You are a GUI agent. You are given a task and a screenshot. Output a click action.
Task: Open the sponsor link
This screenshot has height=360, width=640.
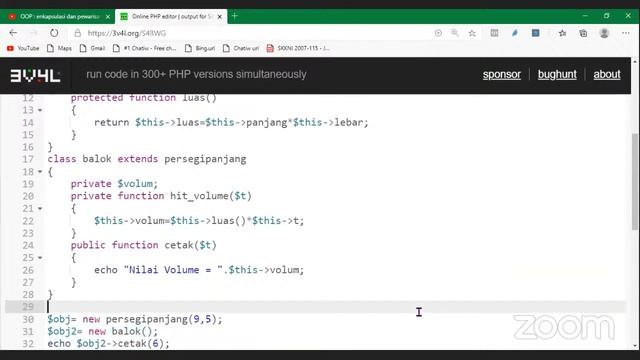pos(502,75)
